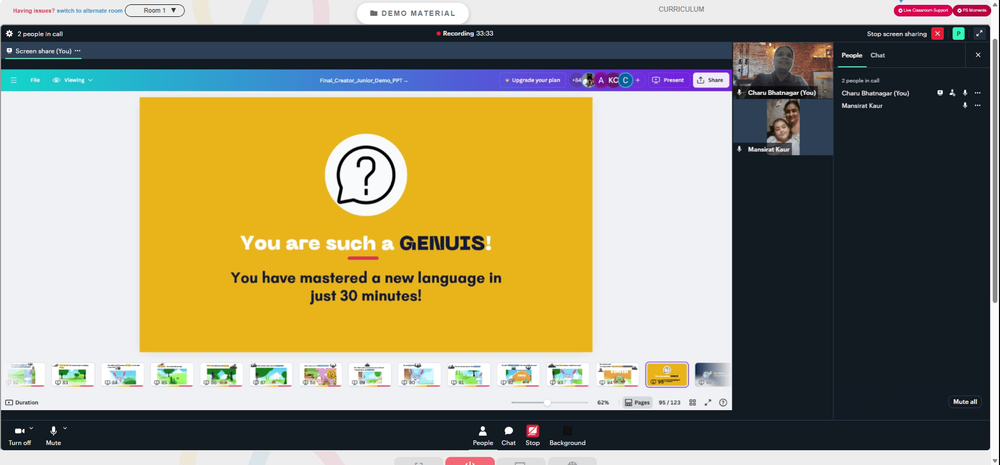Toggle full screen for the call window
The width and height of the screenshot is (1000, 465).
pyautogui.click(x=979, y=34)
